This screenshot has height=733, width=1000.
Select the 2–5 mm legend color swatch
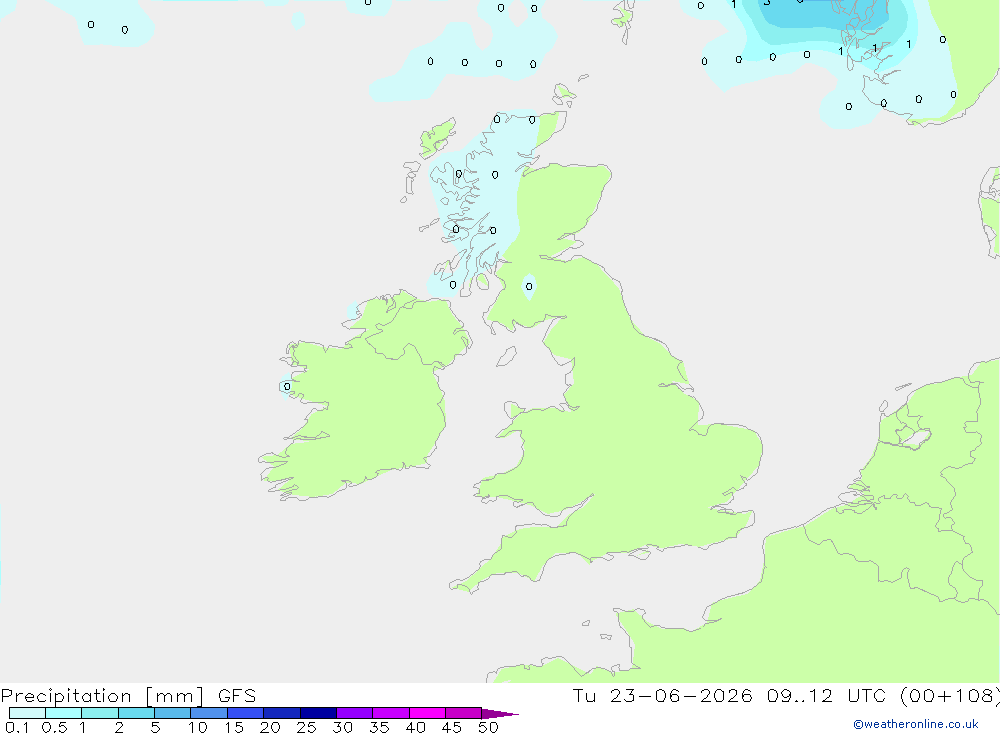click(136, 713)
